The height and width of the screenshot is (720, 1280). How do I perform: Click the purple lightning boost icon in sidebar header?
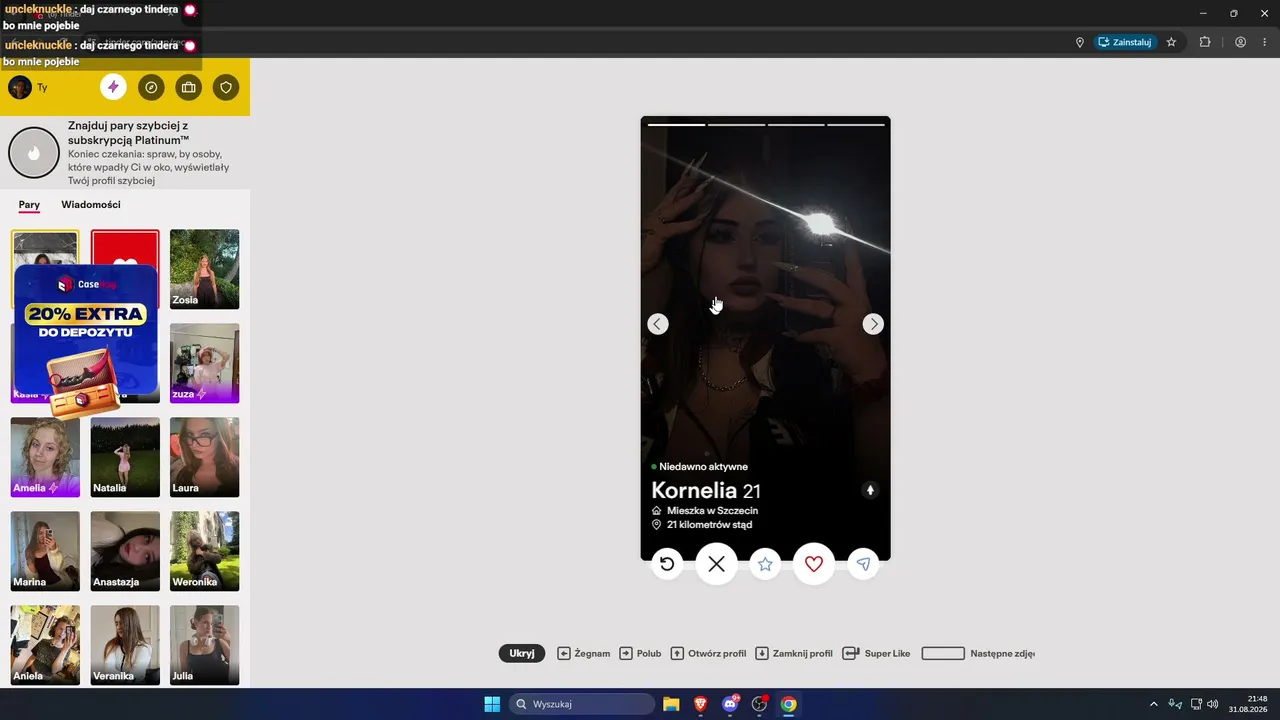[113, 87]
